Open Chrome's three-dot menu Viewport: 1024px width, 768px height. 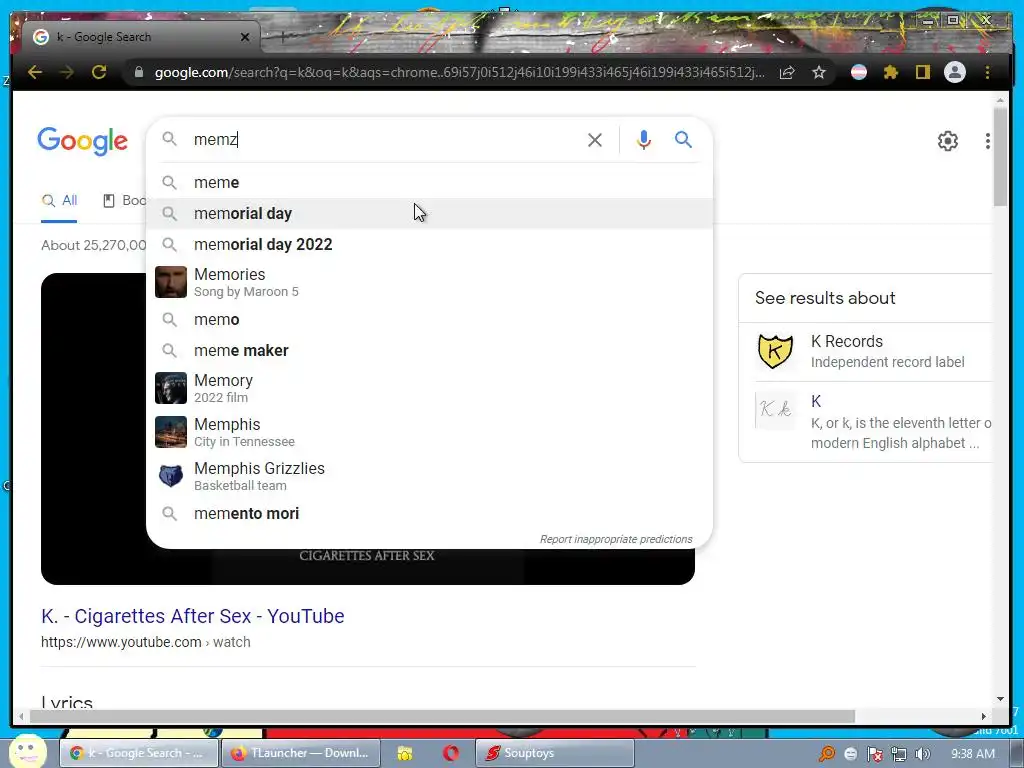click(x=987, y=72)
